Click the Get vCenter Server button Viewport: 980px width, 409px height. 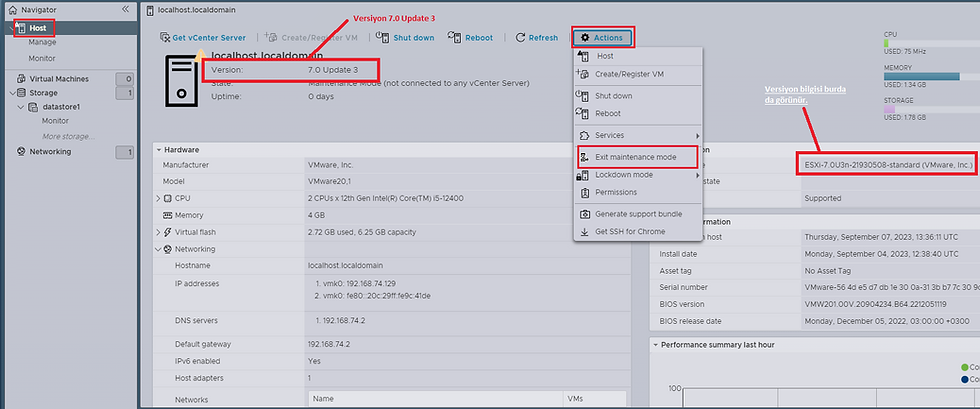(203, 38)
